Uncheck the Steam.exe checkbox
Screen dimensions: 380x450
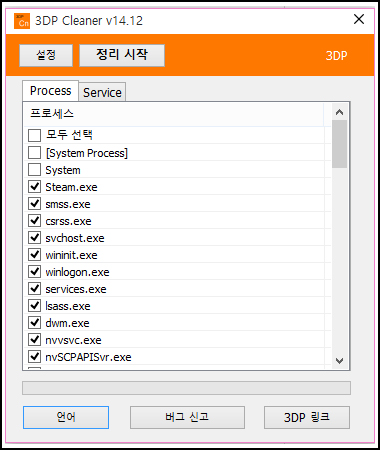click(x=35, y=187)
